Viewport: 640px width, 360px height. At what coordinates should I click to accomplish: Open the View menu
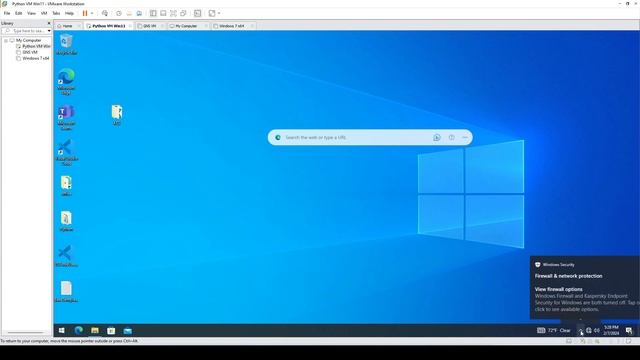pos(31,13)
